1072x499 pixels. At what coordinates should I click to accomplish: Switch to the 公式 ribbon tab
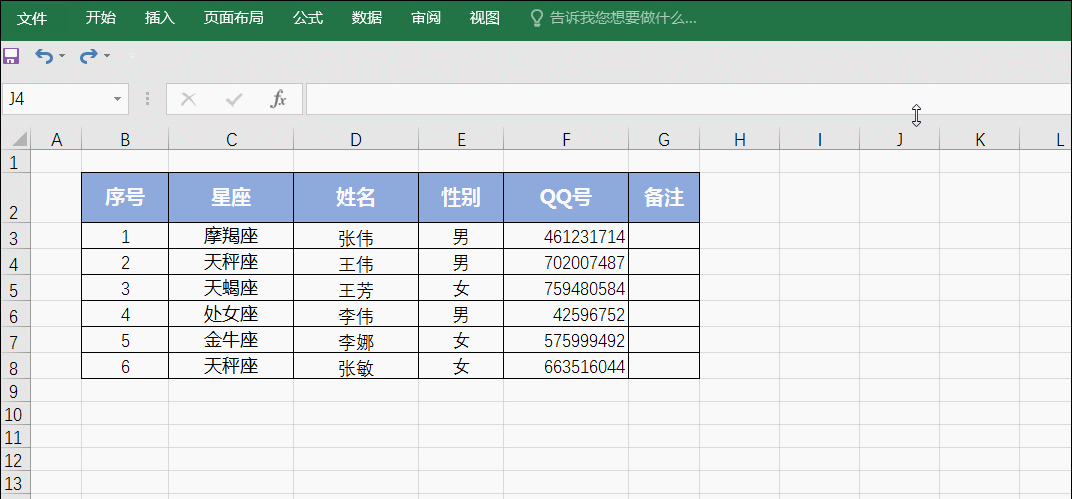(307, 18)
